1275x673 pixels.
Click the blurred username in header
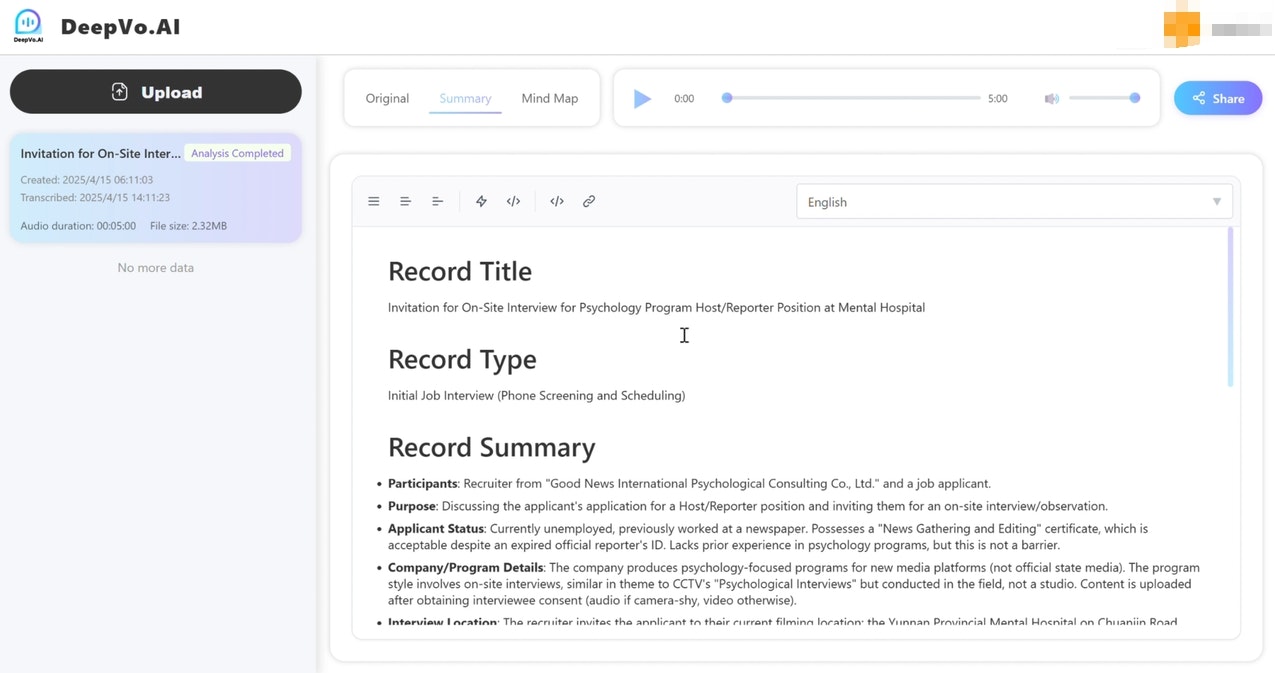[x=1241, y=29]
